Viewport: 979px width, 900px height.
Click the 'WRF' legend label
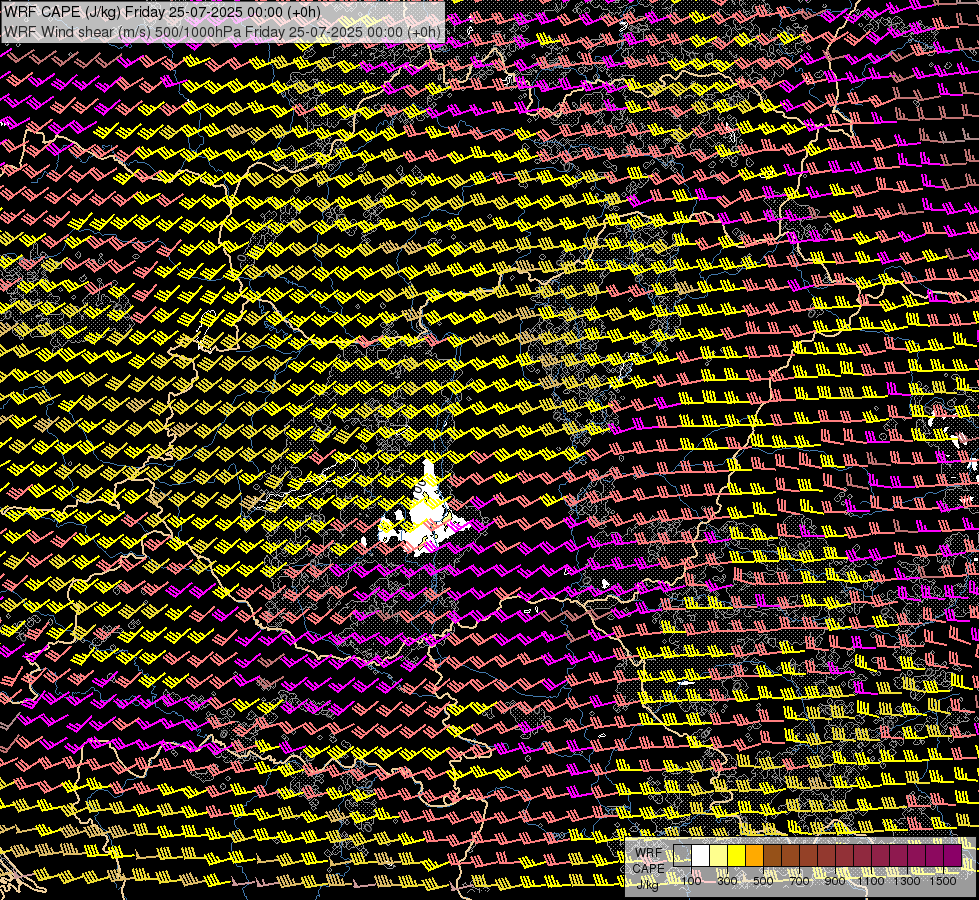(x=649, y=853)
